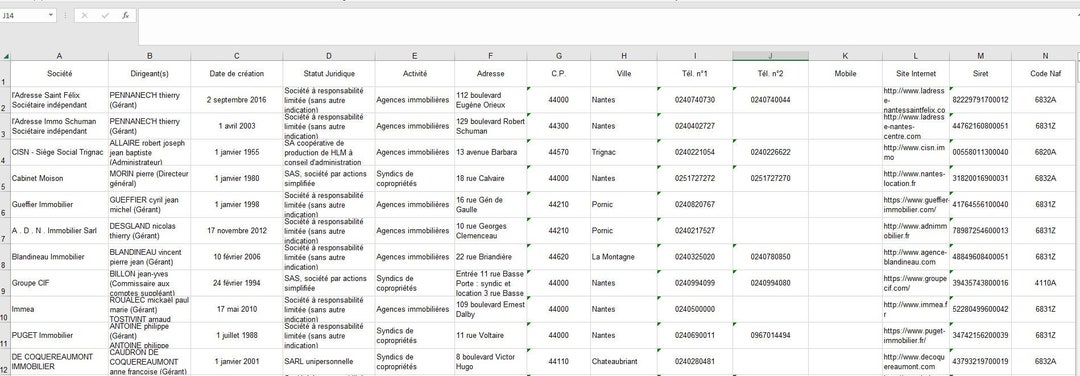The image size is (1080, 376).
Task: Click the 'C.P.' header cell
Action: (x=559, y=74)
